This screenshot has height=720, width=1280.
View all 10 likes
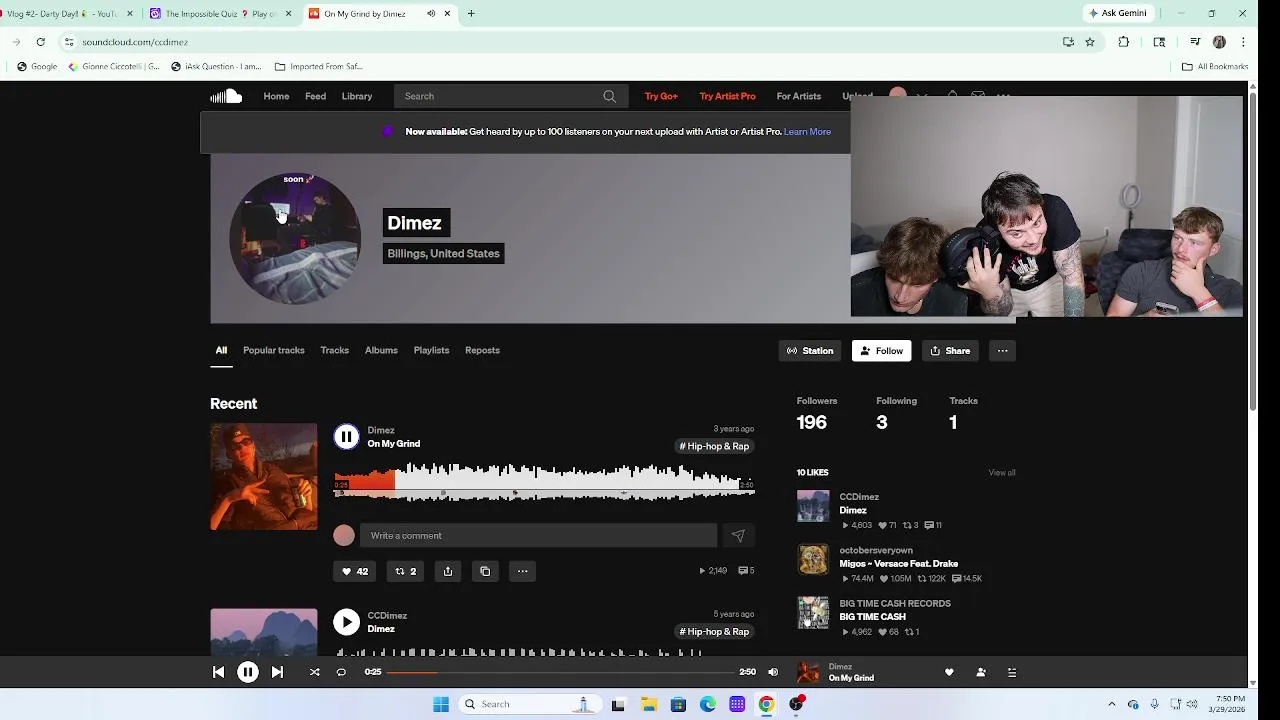1002,473
